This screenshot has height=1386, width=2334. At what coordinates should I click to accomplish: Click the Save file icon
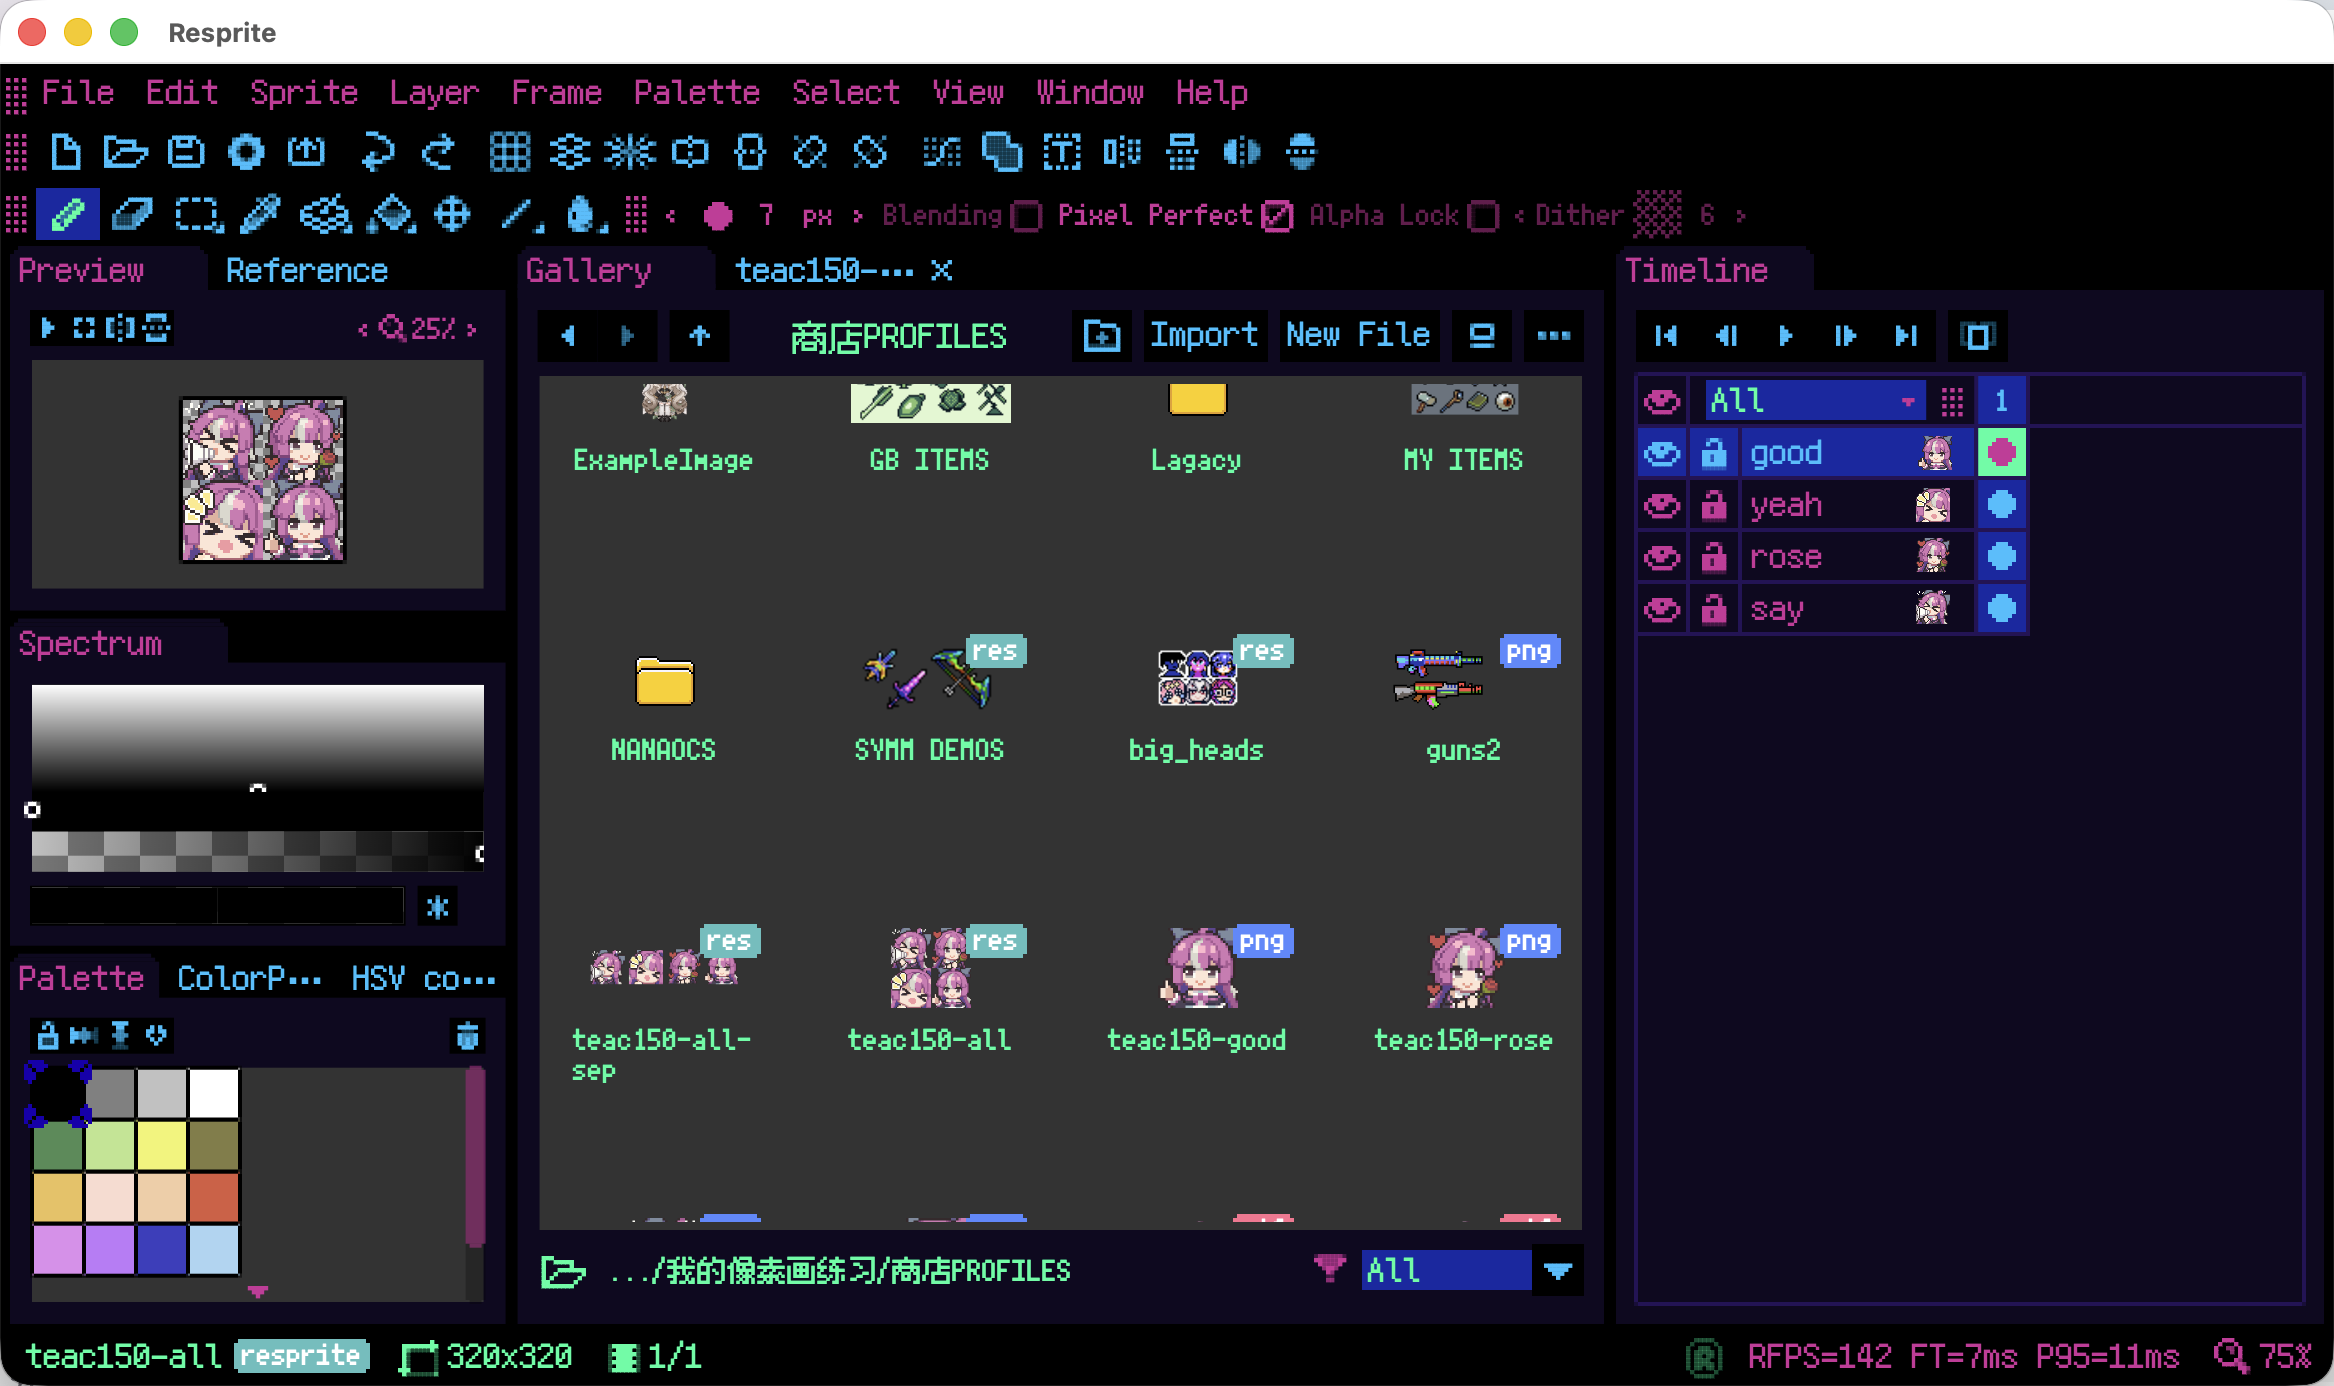pos(186,152)
